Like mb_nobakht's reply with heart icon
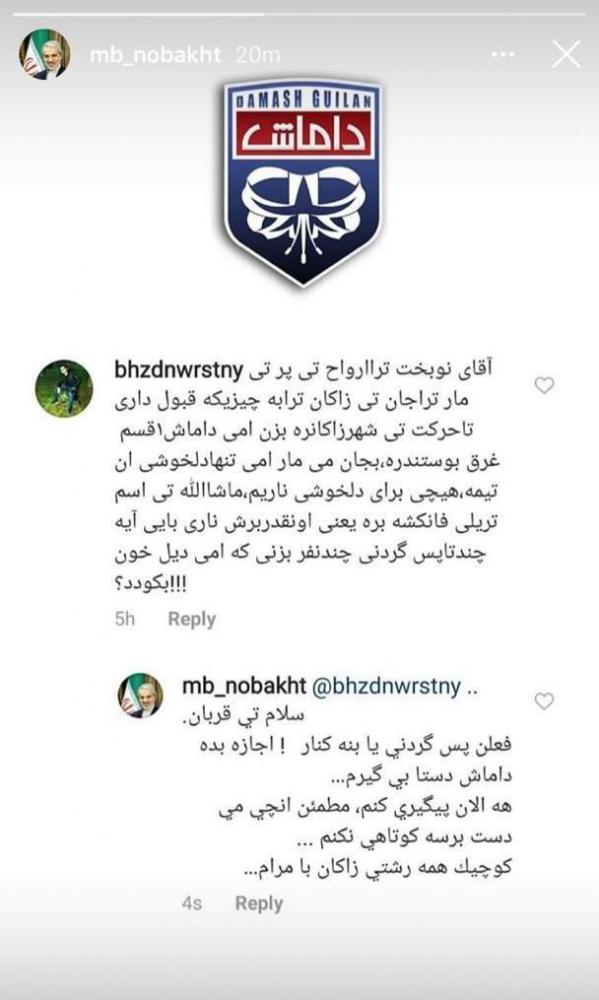 point(544,701)
